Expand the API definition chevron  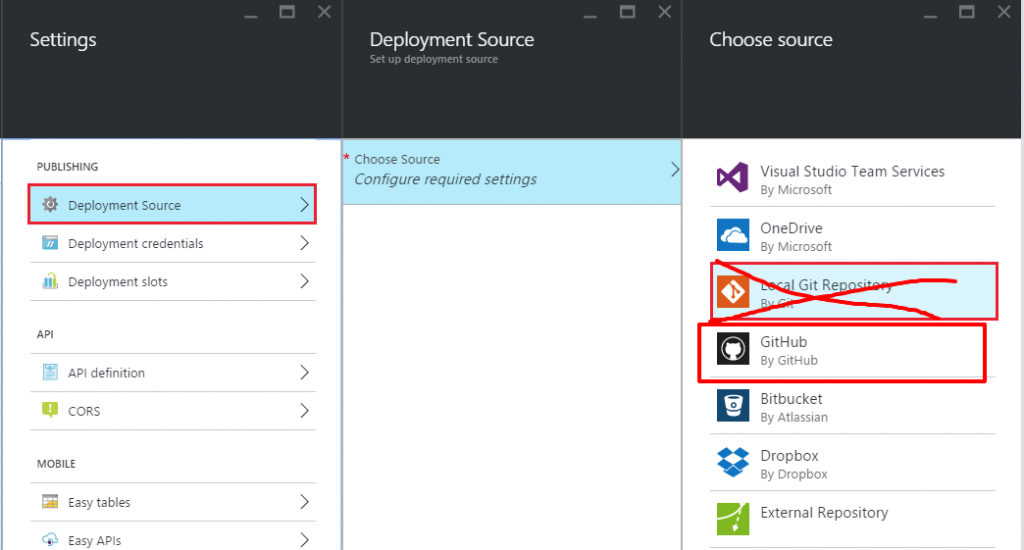pos(304,372)
